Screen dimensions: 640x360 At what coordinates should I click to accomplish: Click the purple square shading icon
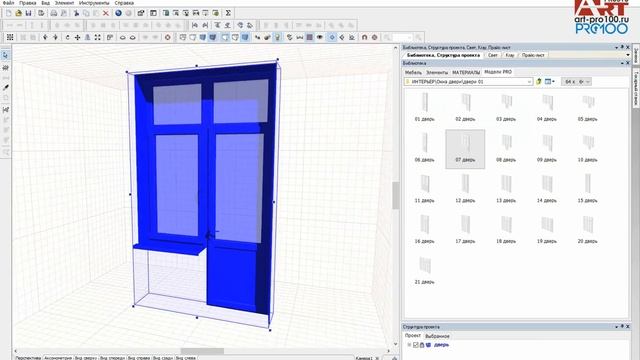310,37
